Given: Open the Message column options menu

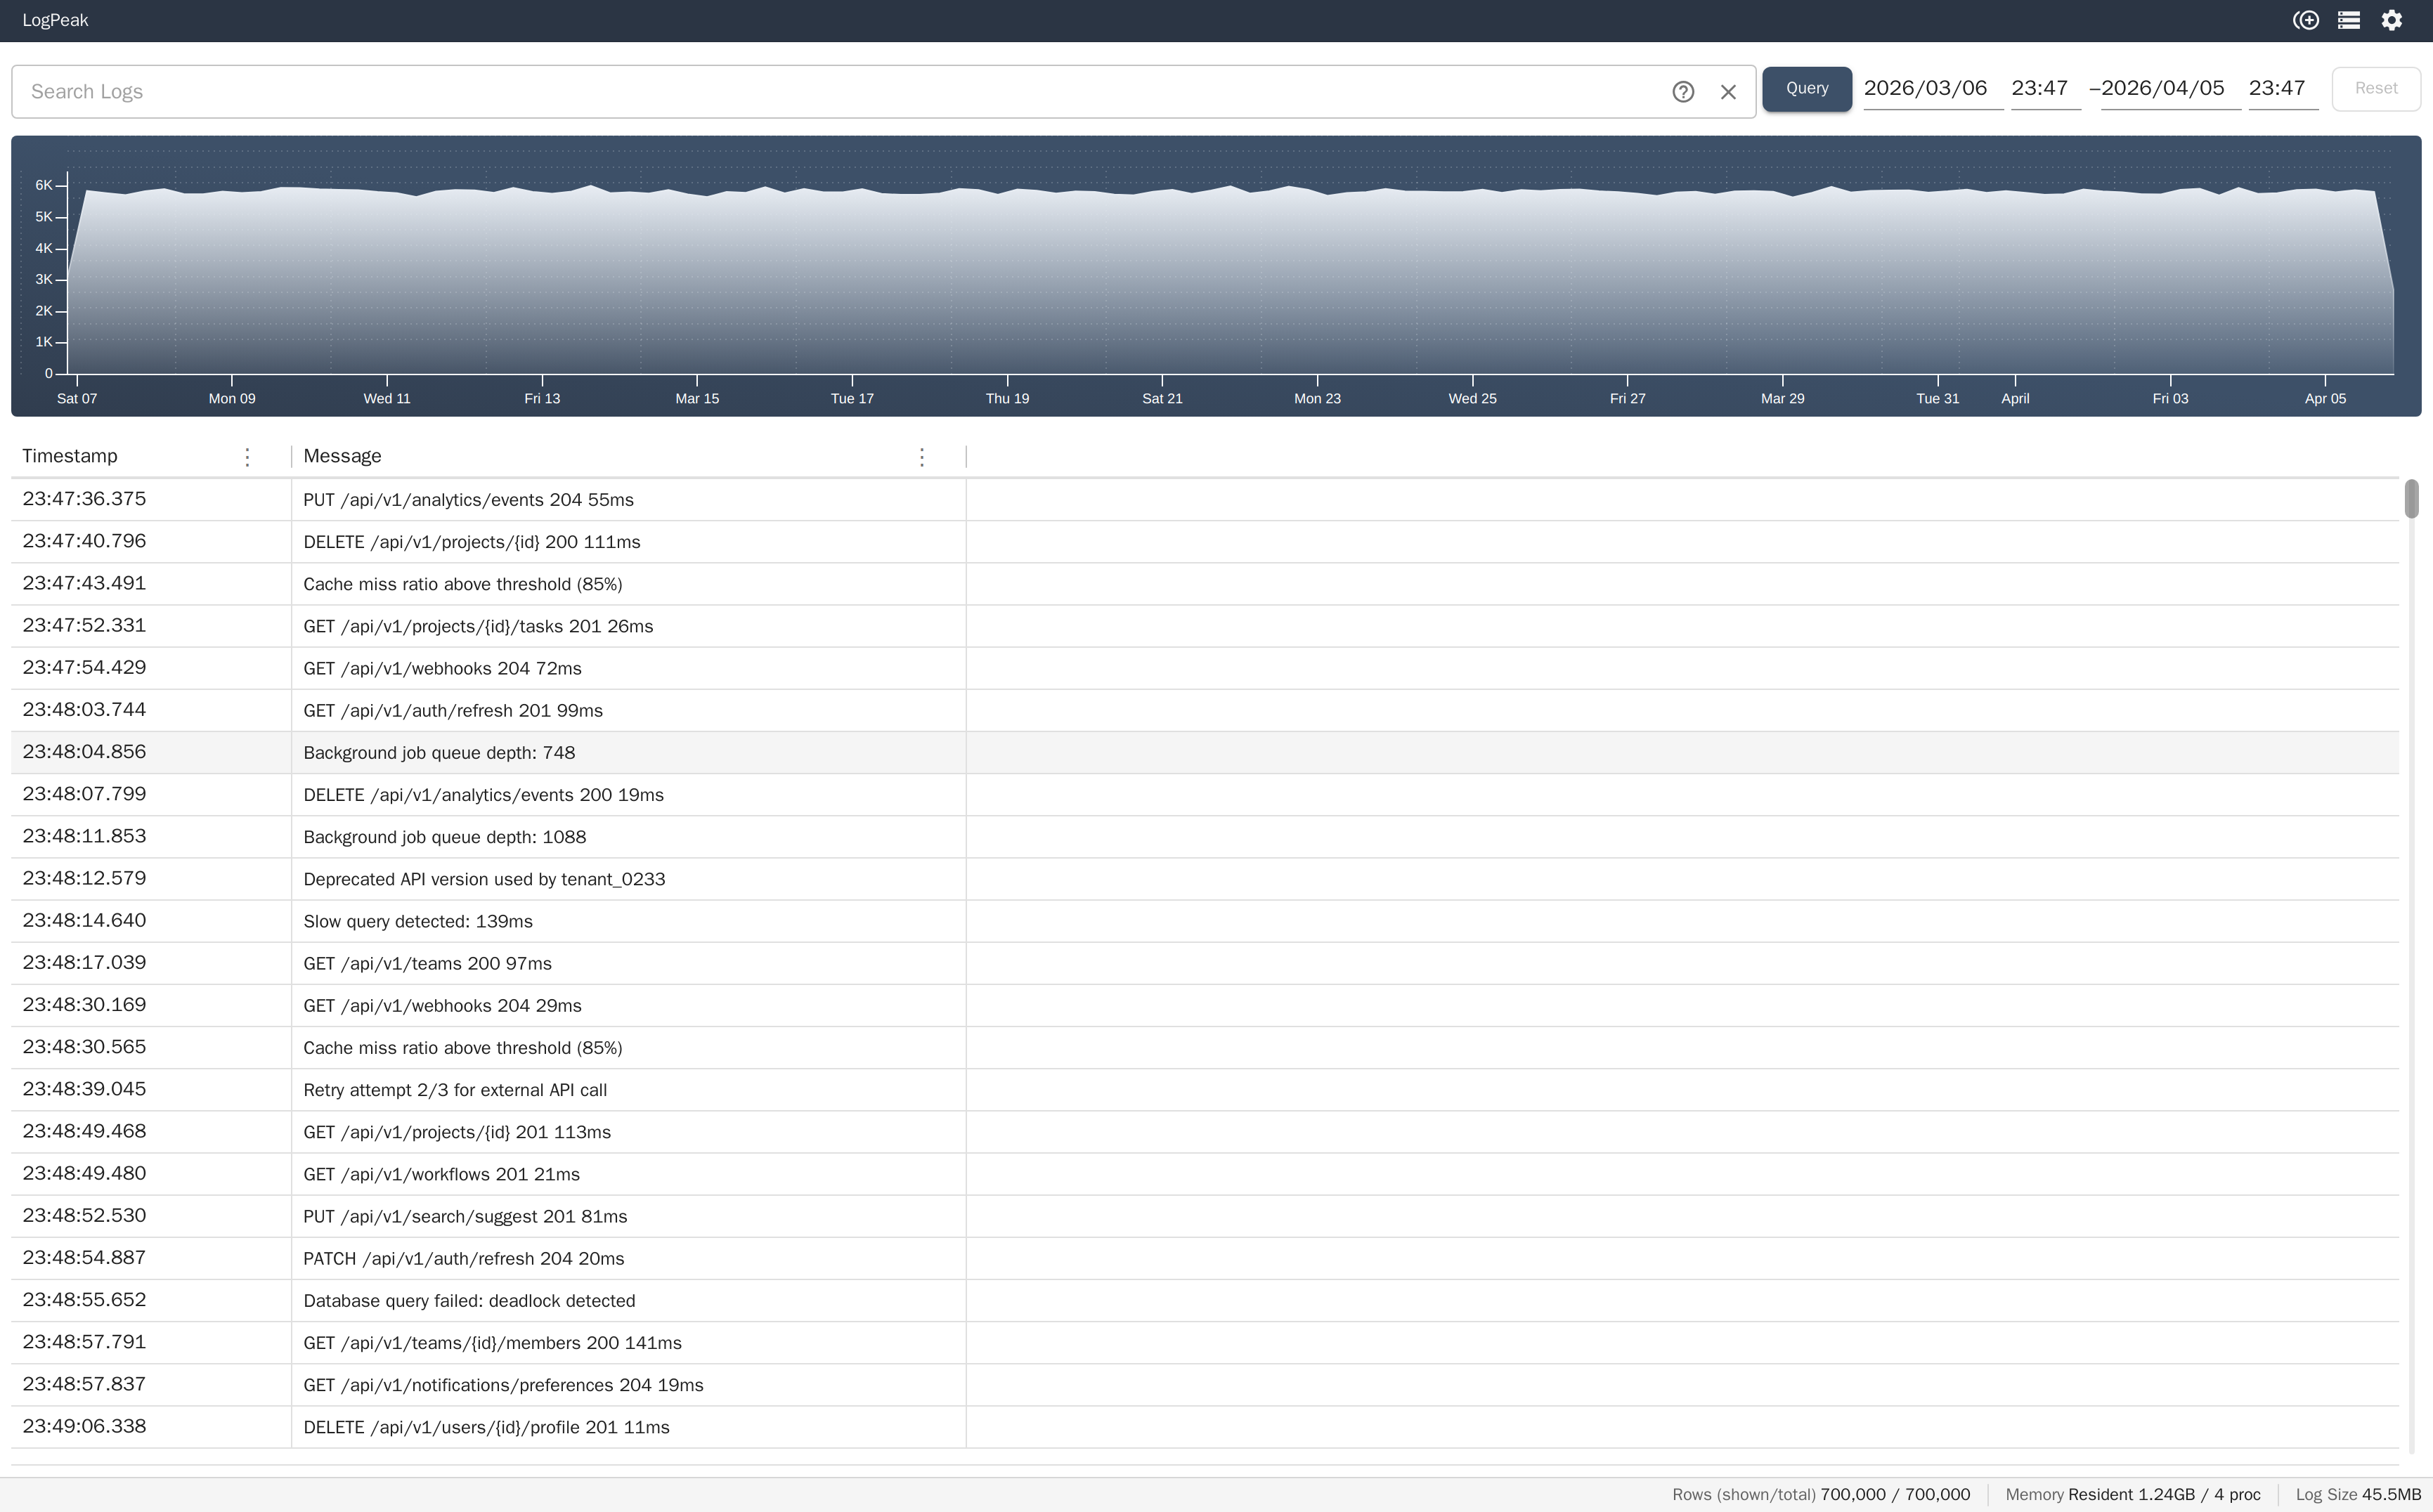Looking at the screenshot, I should click(921, 457).
